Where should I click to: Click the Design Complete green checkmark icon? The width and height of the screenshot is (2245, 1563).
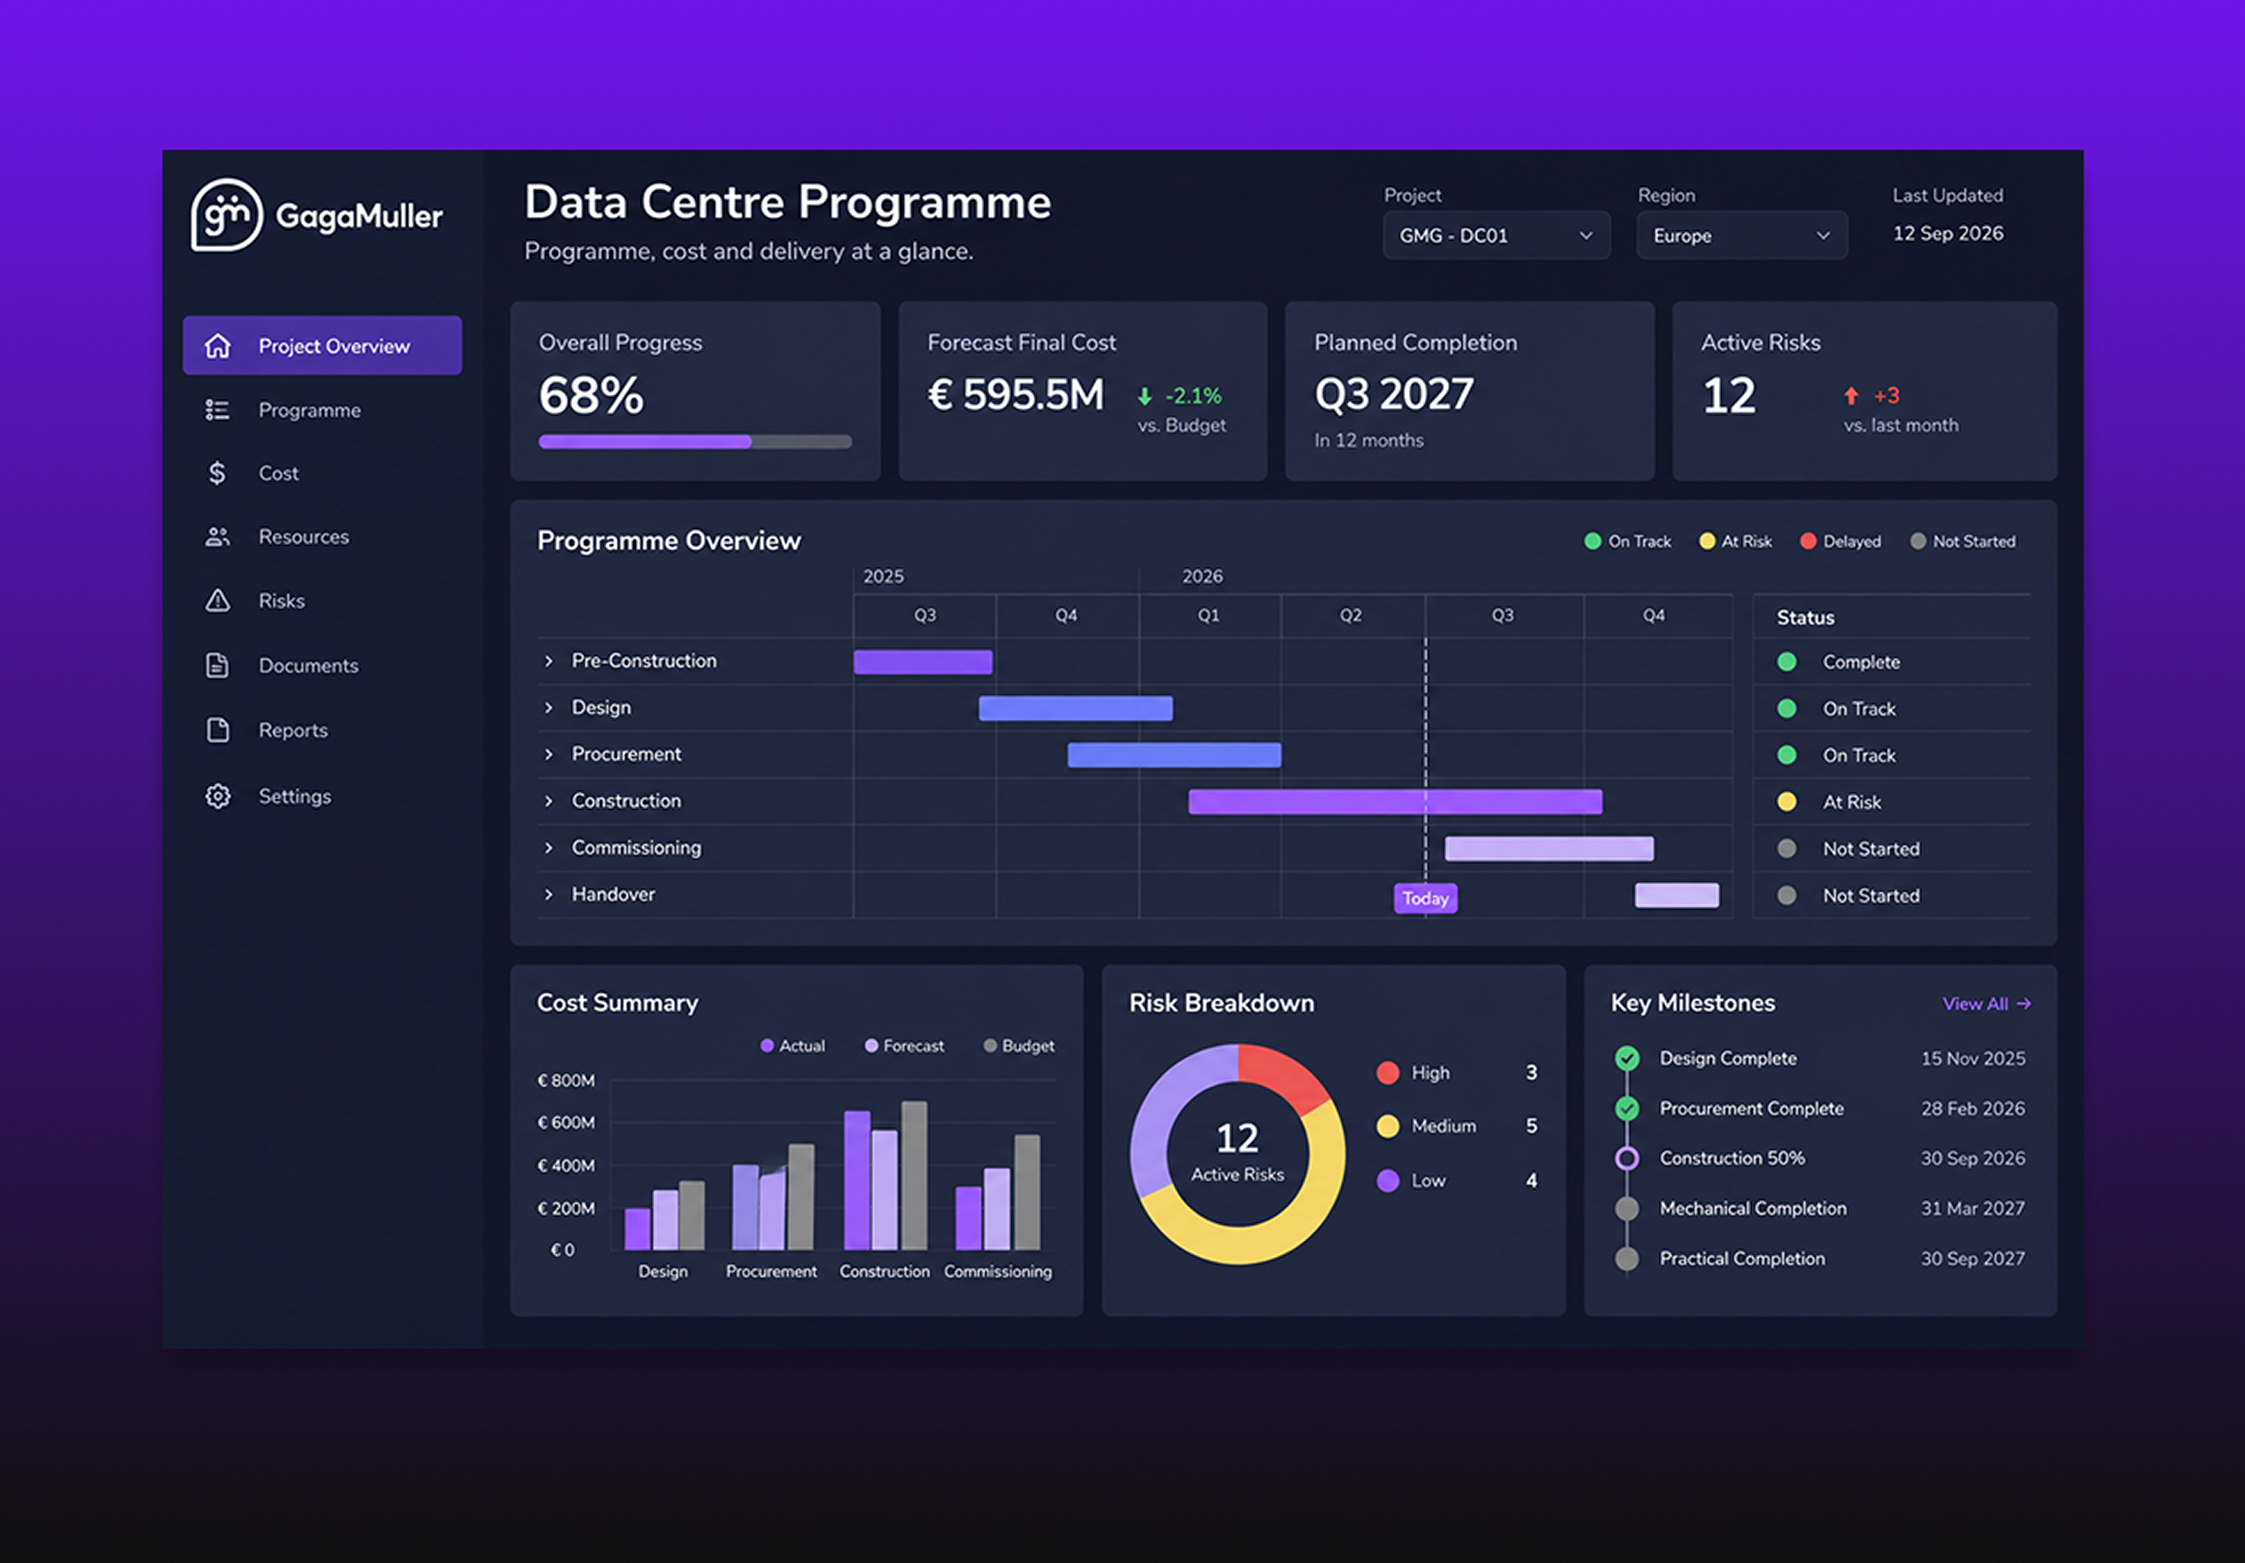(1627, 1058)
